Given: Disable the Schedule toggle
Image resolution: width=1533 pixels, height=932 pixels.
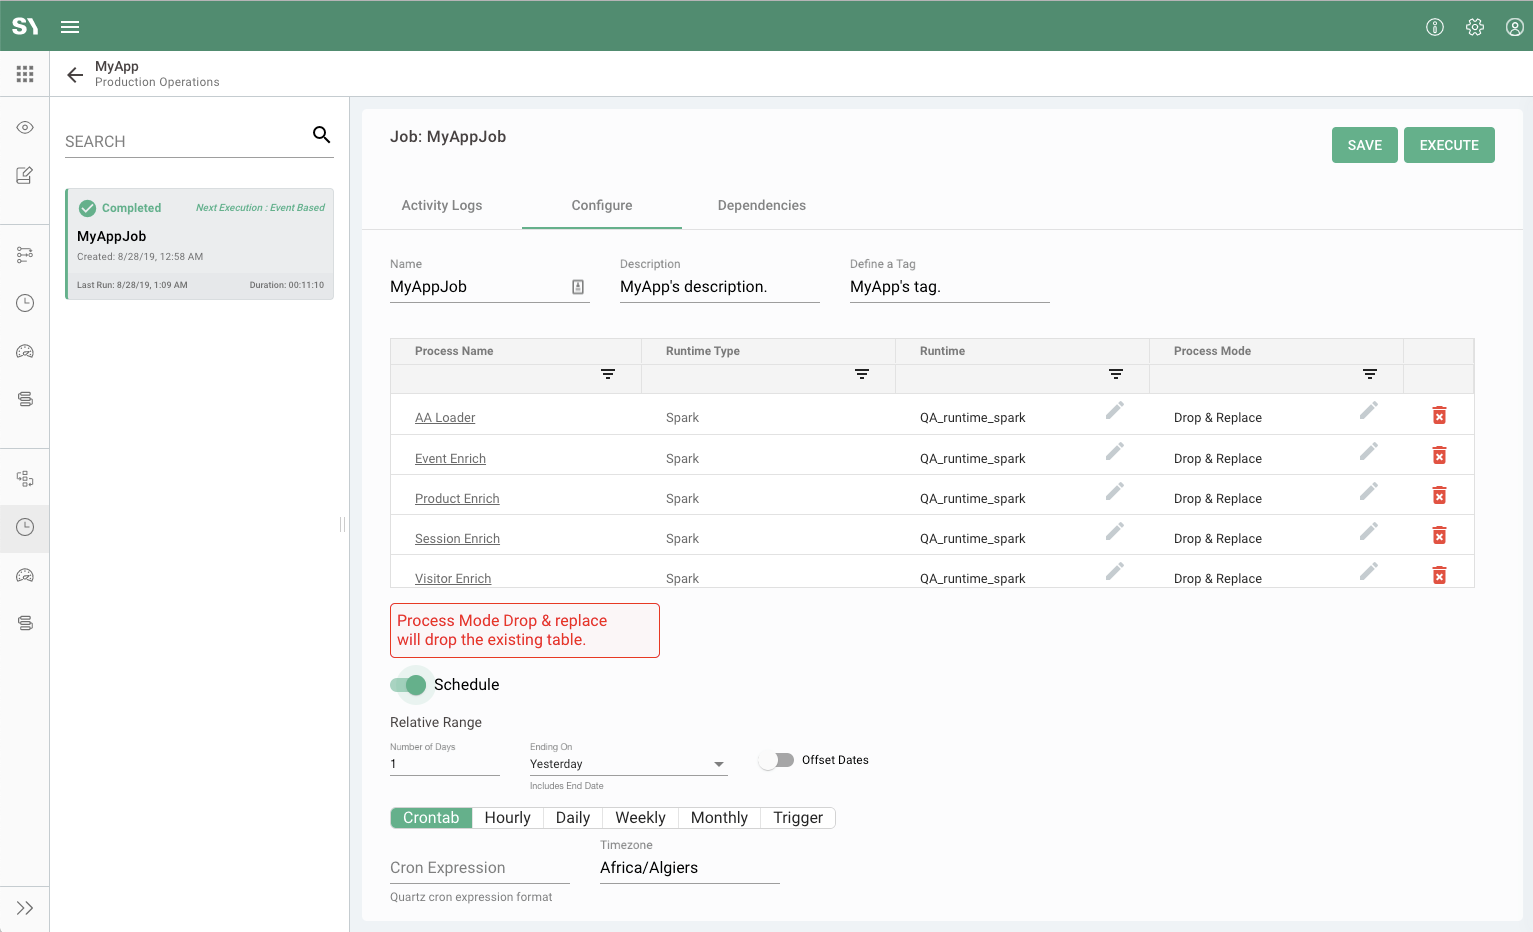Looking at the screenshot, I should click(x=409, y=685).
